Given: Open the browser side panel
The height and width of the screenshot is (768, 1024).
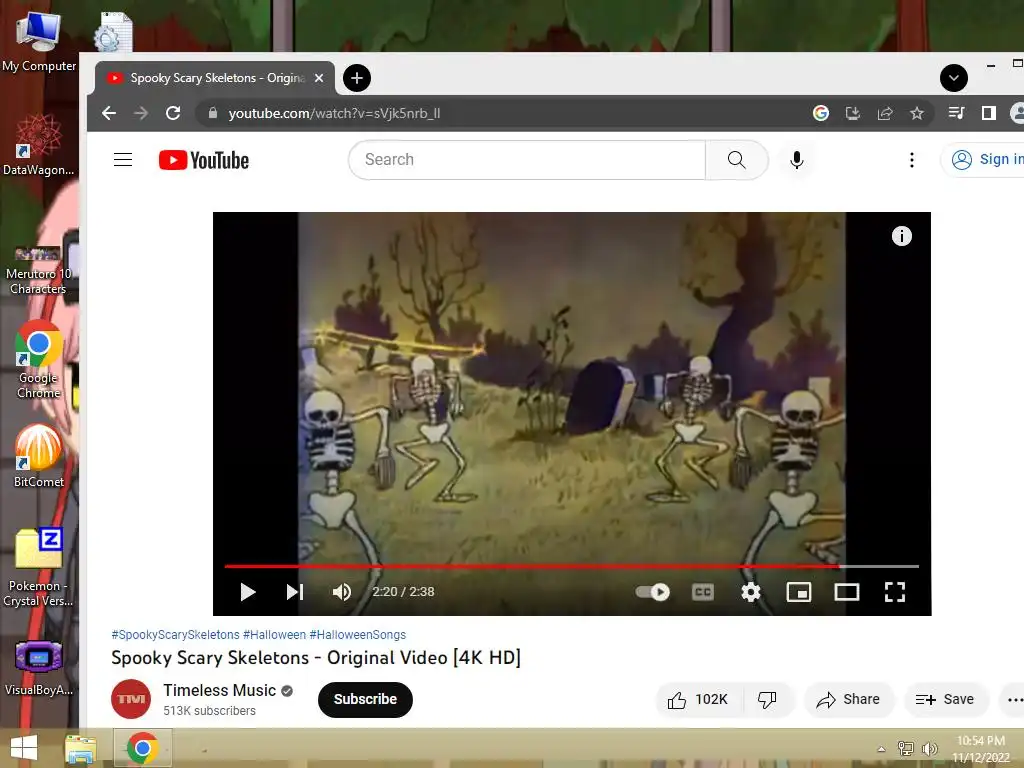Looking at the screenshot, I should pyautogui.click(x=989, y=113).
